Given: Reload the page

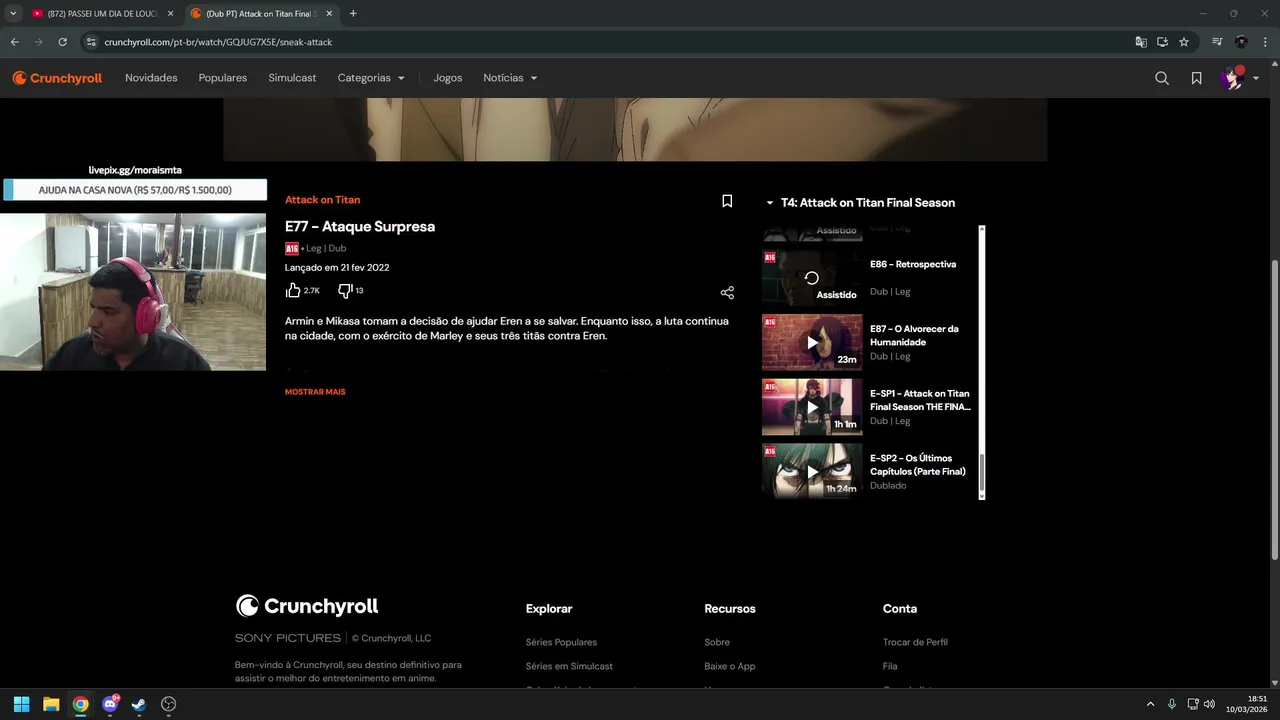Looking at the screenshot, I should [x=62, y=42].
